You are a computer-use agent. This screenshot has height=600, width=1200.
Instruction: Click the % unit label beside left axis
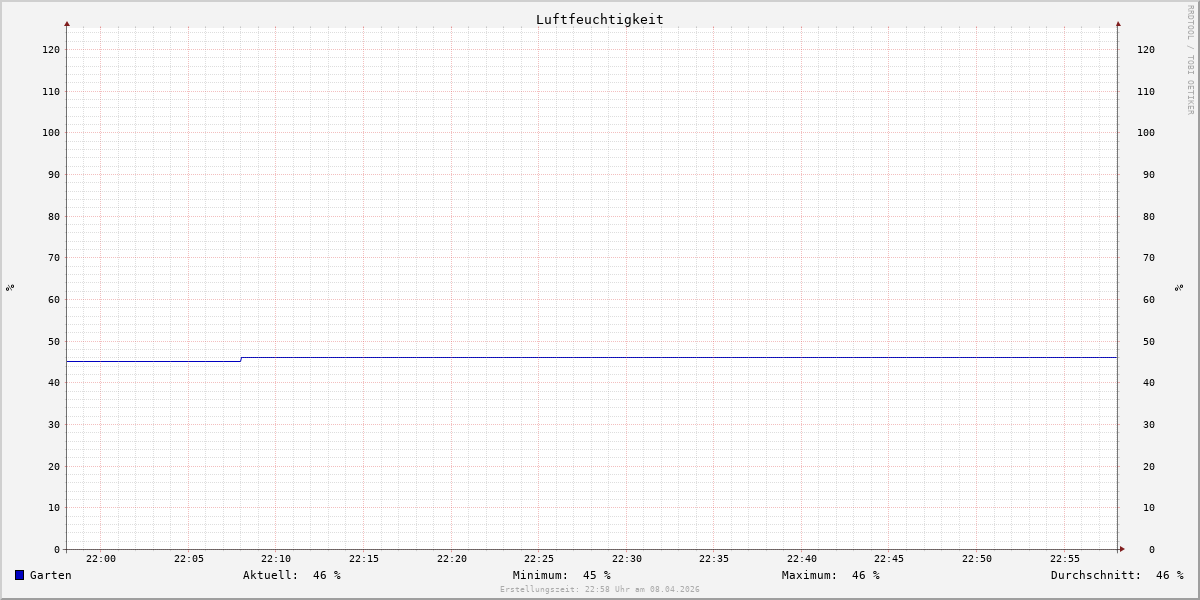click(10, 288)
